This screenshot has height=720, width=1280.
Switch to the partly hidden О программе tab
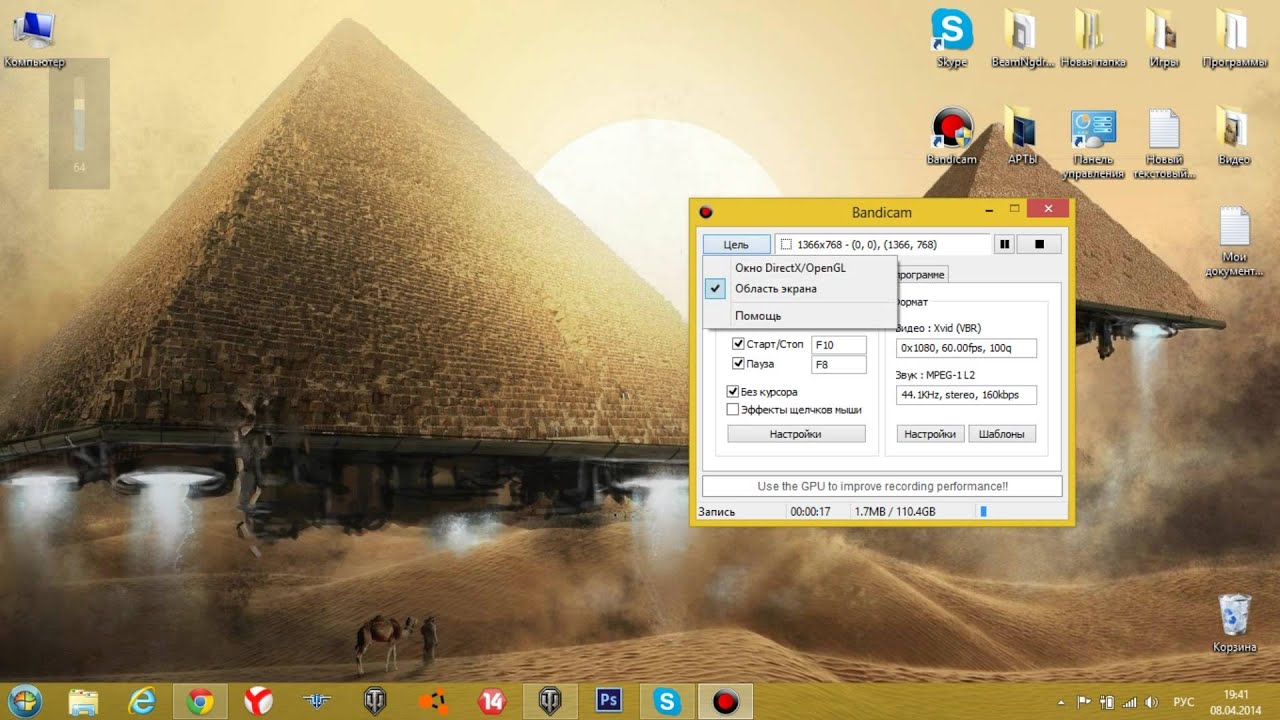click(921, 274)
